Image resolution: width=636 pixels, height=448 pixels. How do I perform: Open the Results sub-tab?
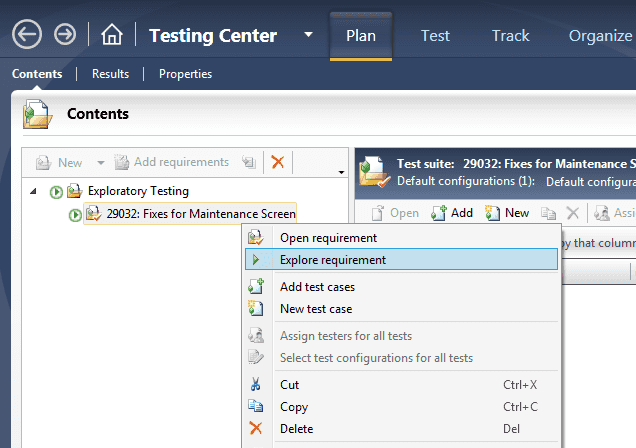[x=110, y=74]
